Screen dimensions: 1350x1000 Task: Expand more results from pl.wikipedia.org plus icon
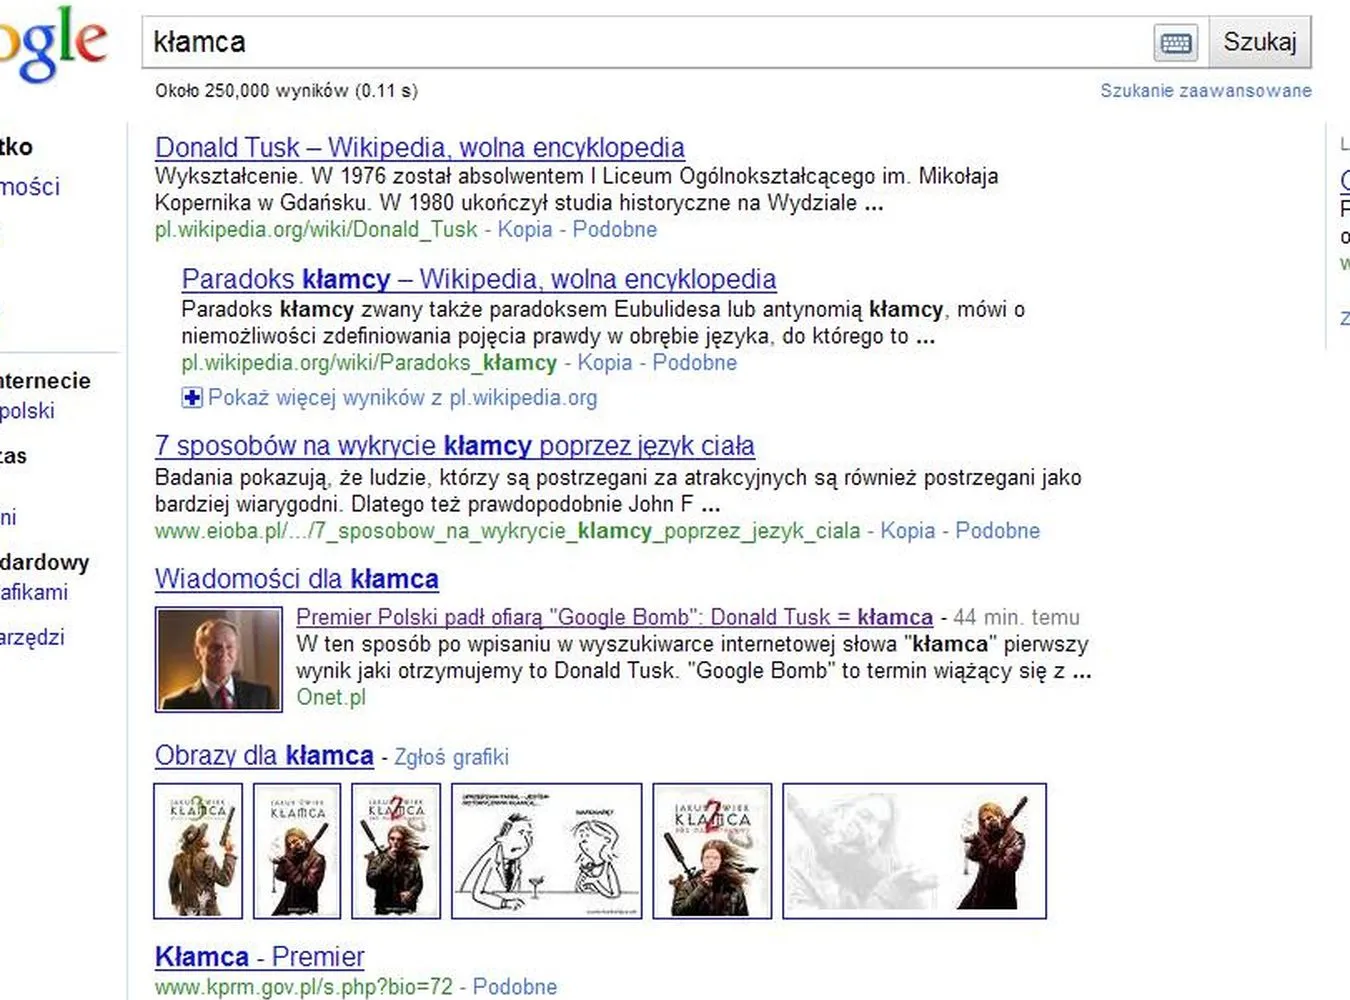pos(192,398)
